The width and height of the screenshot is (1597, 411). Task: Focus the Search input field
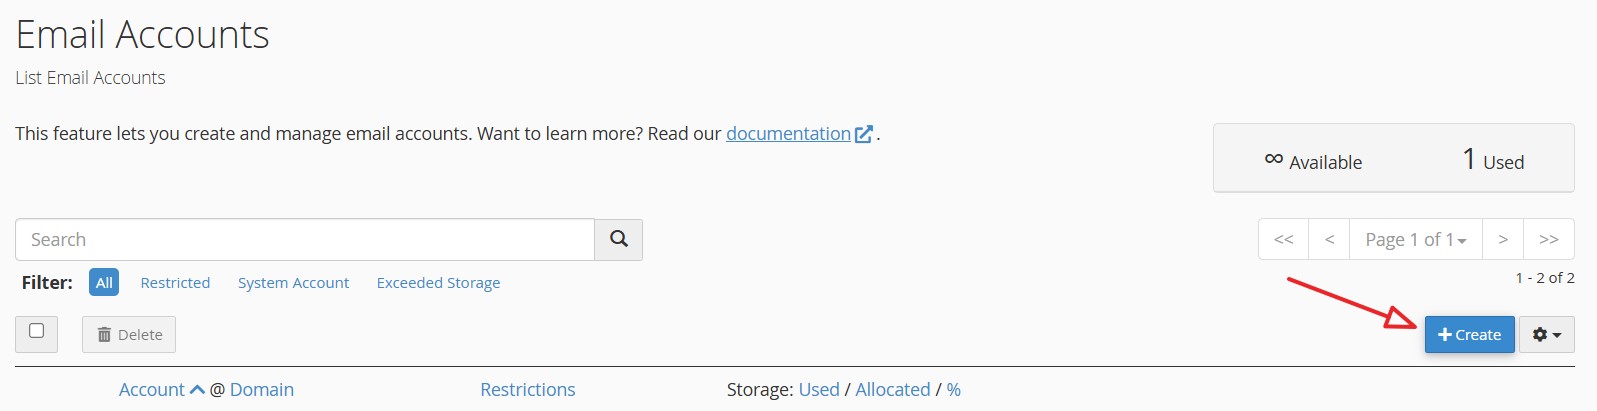305,239
